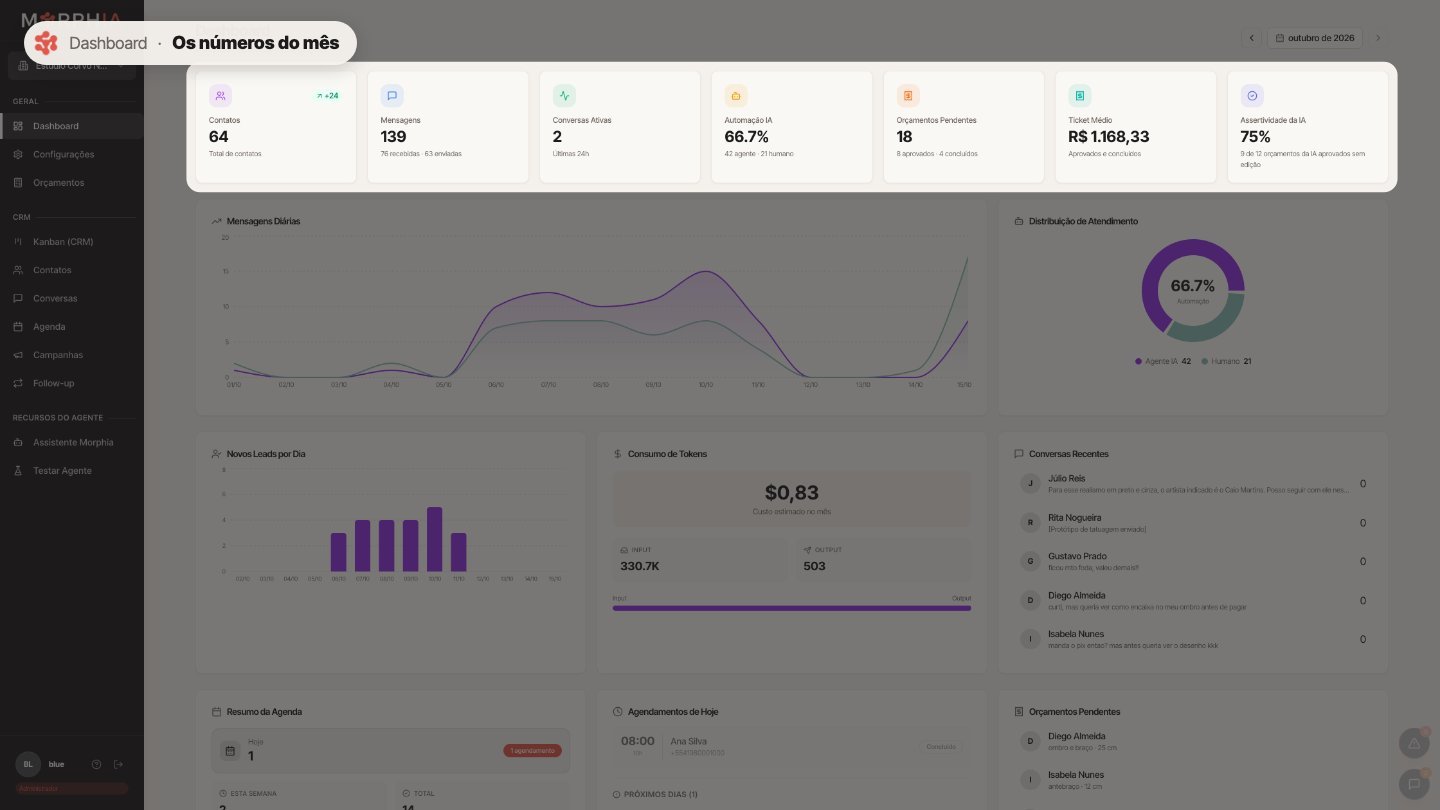Image resolution: width=1440 pixels, height=810 pixels.
Task: Click the Conversas Ativas pulse icon
Action: [x=564, y=96]
